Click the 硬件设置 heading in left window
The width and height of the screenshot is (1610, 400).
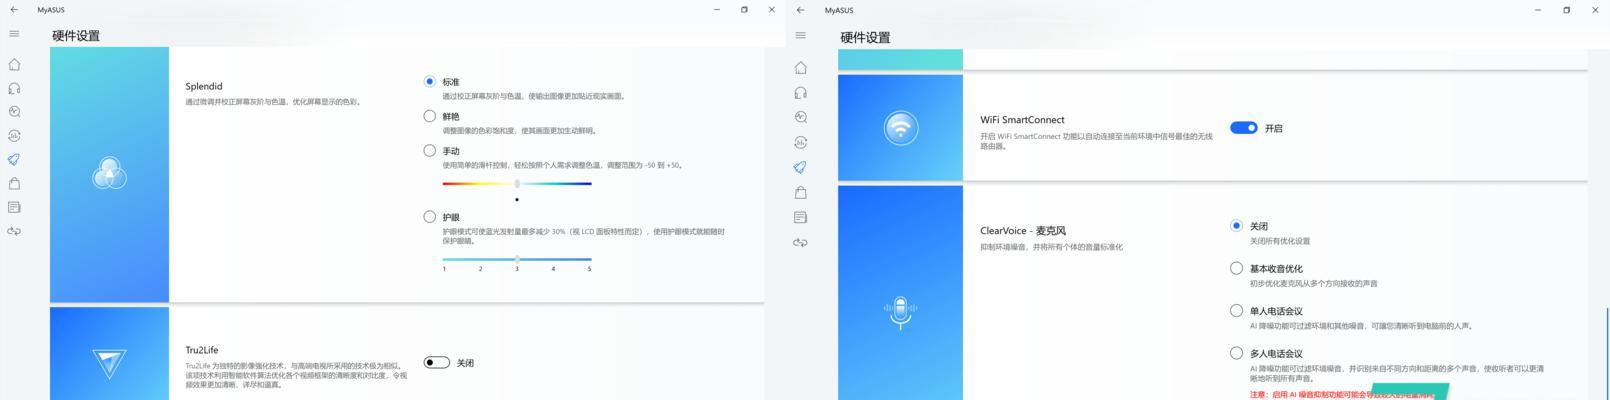76,36
